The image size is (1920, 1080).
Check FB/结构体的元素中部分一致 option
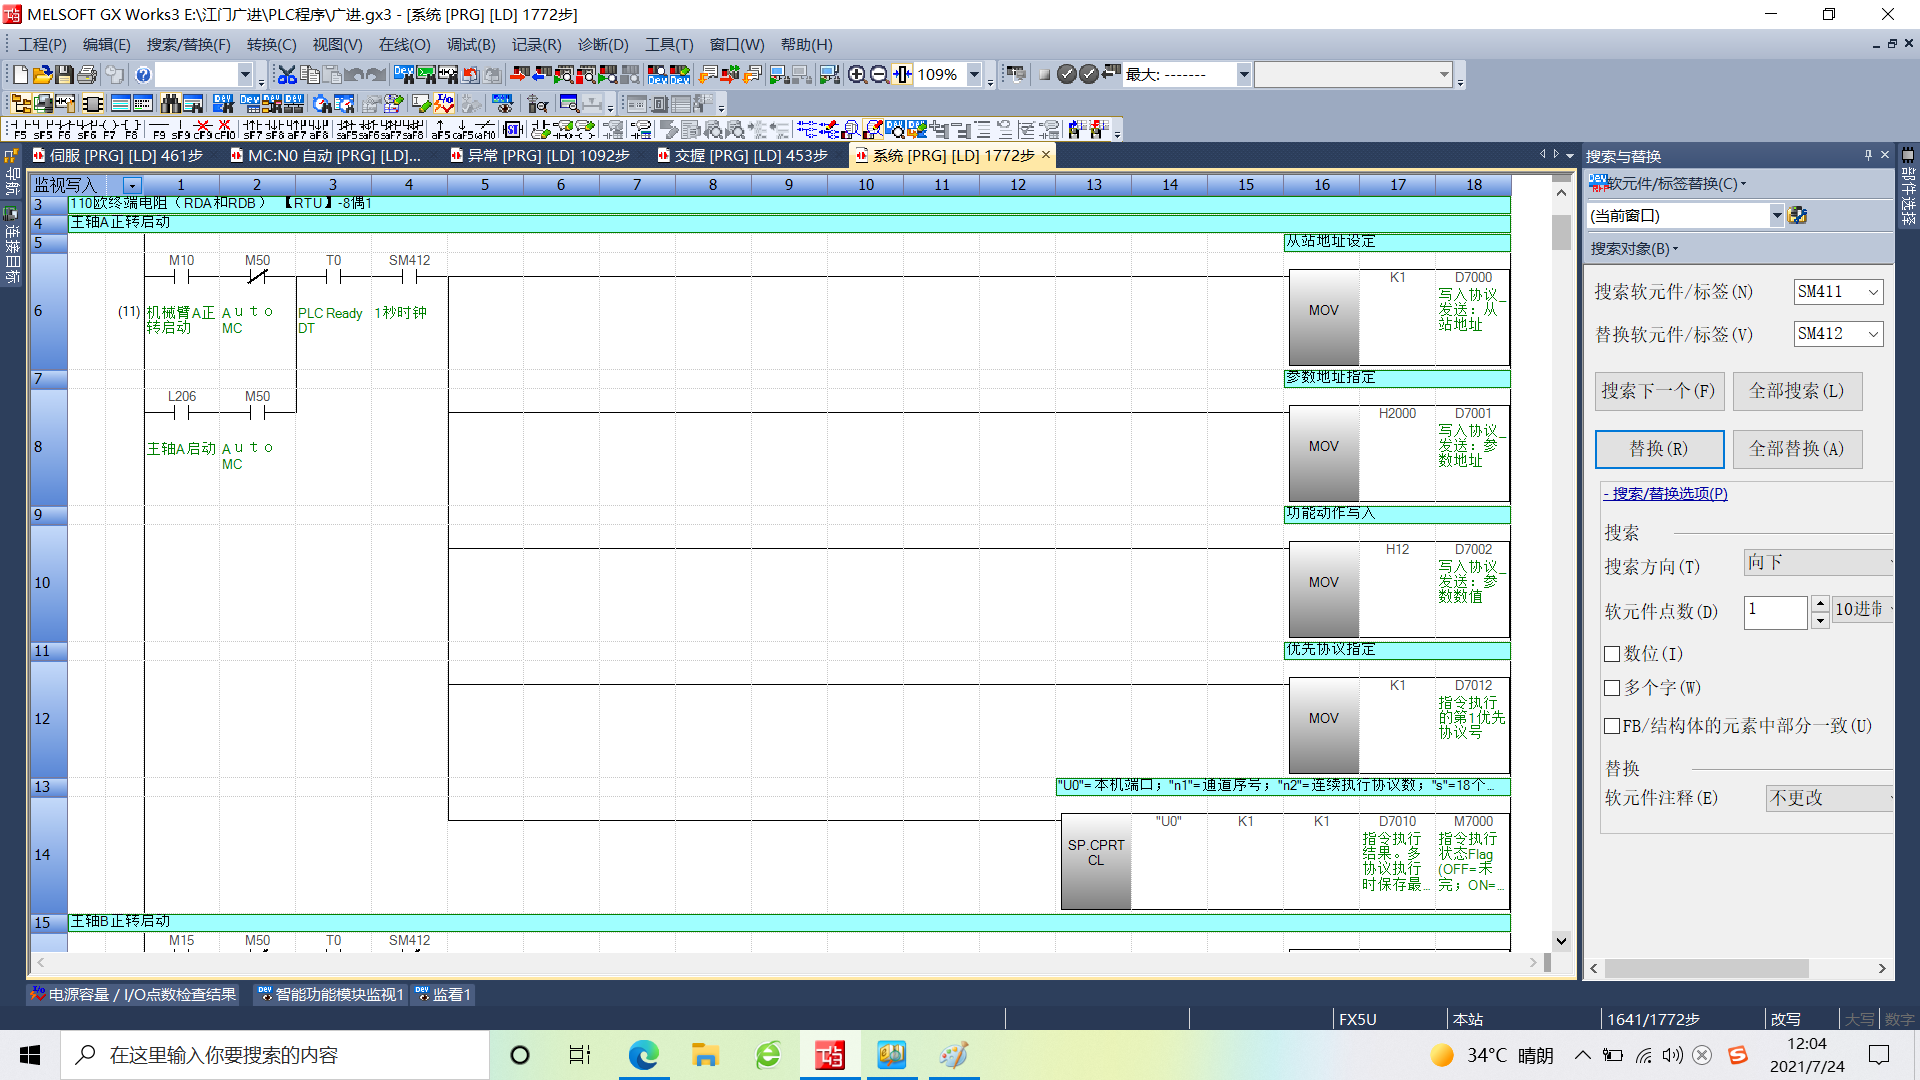coord(1612,726)
